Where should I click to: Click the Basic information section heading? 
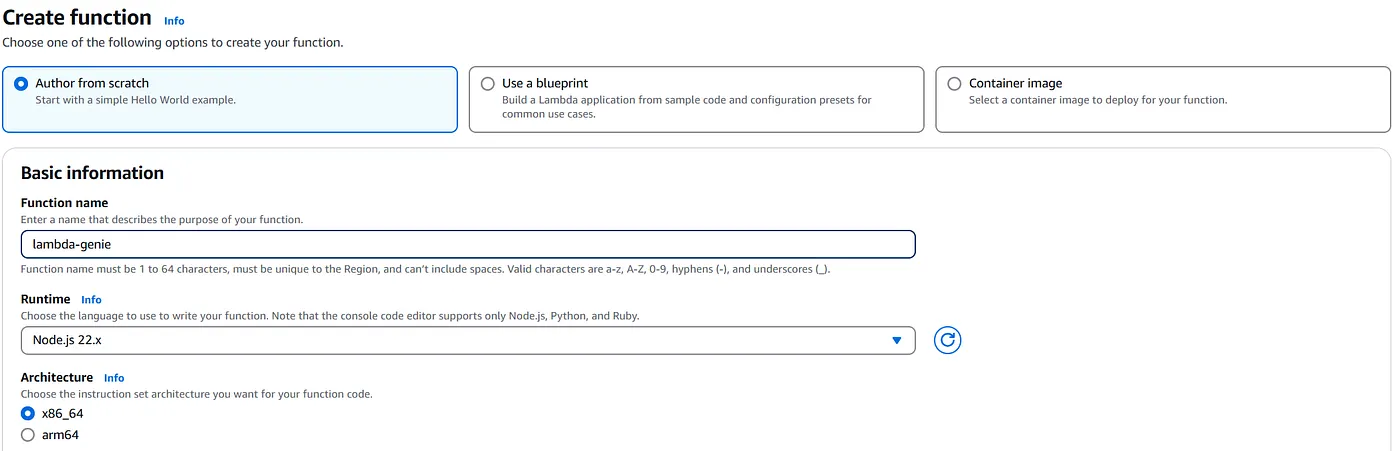click(92, 173)
